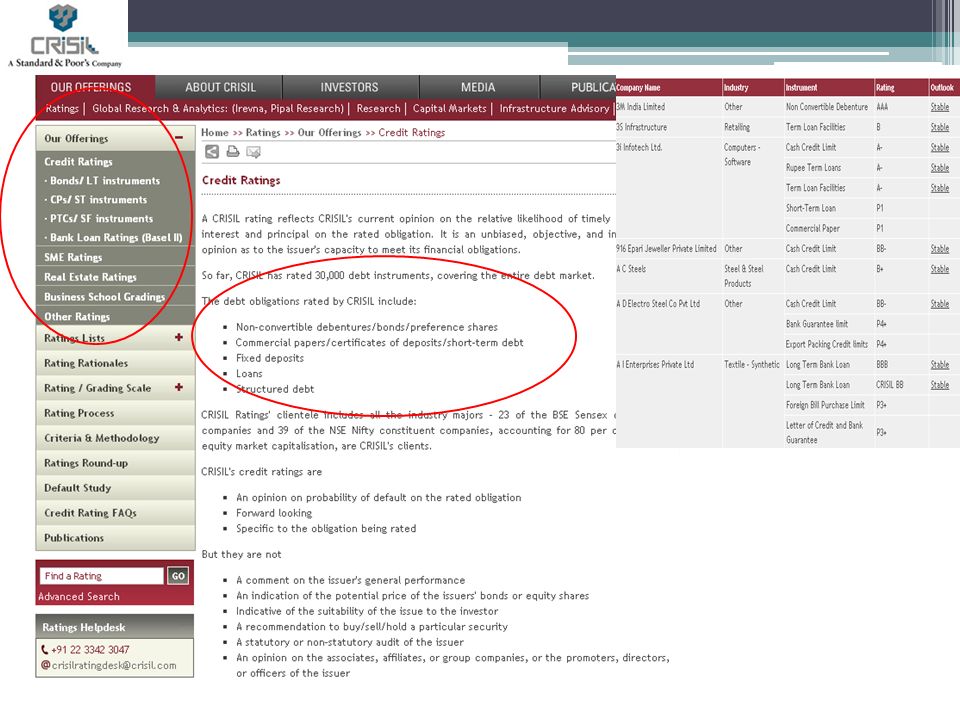Screen dimensions: 960x720
Task: Select Infrastructure Advisory submenu item
Action: pos(554,108)
